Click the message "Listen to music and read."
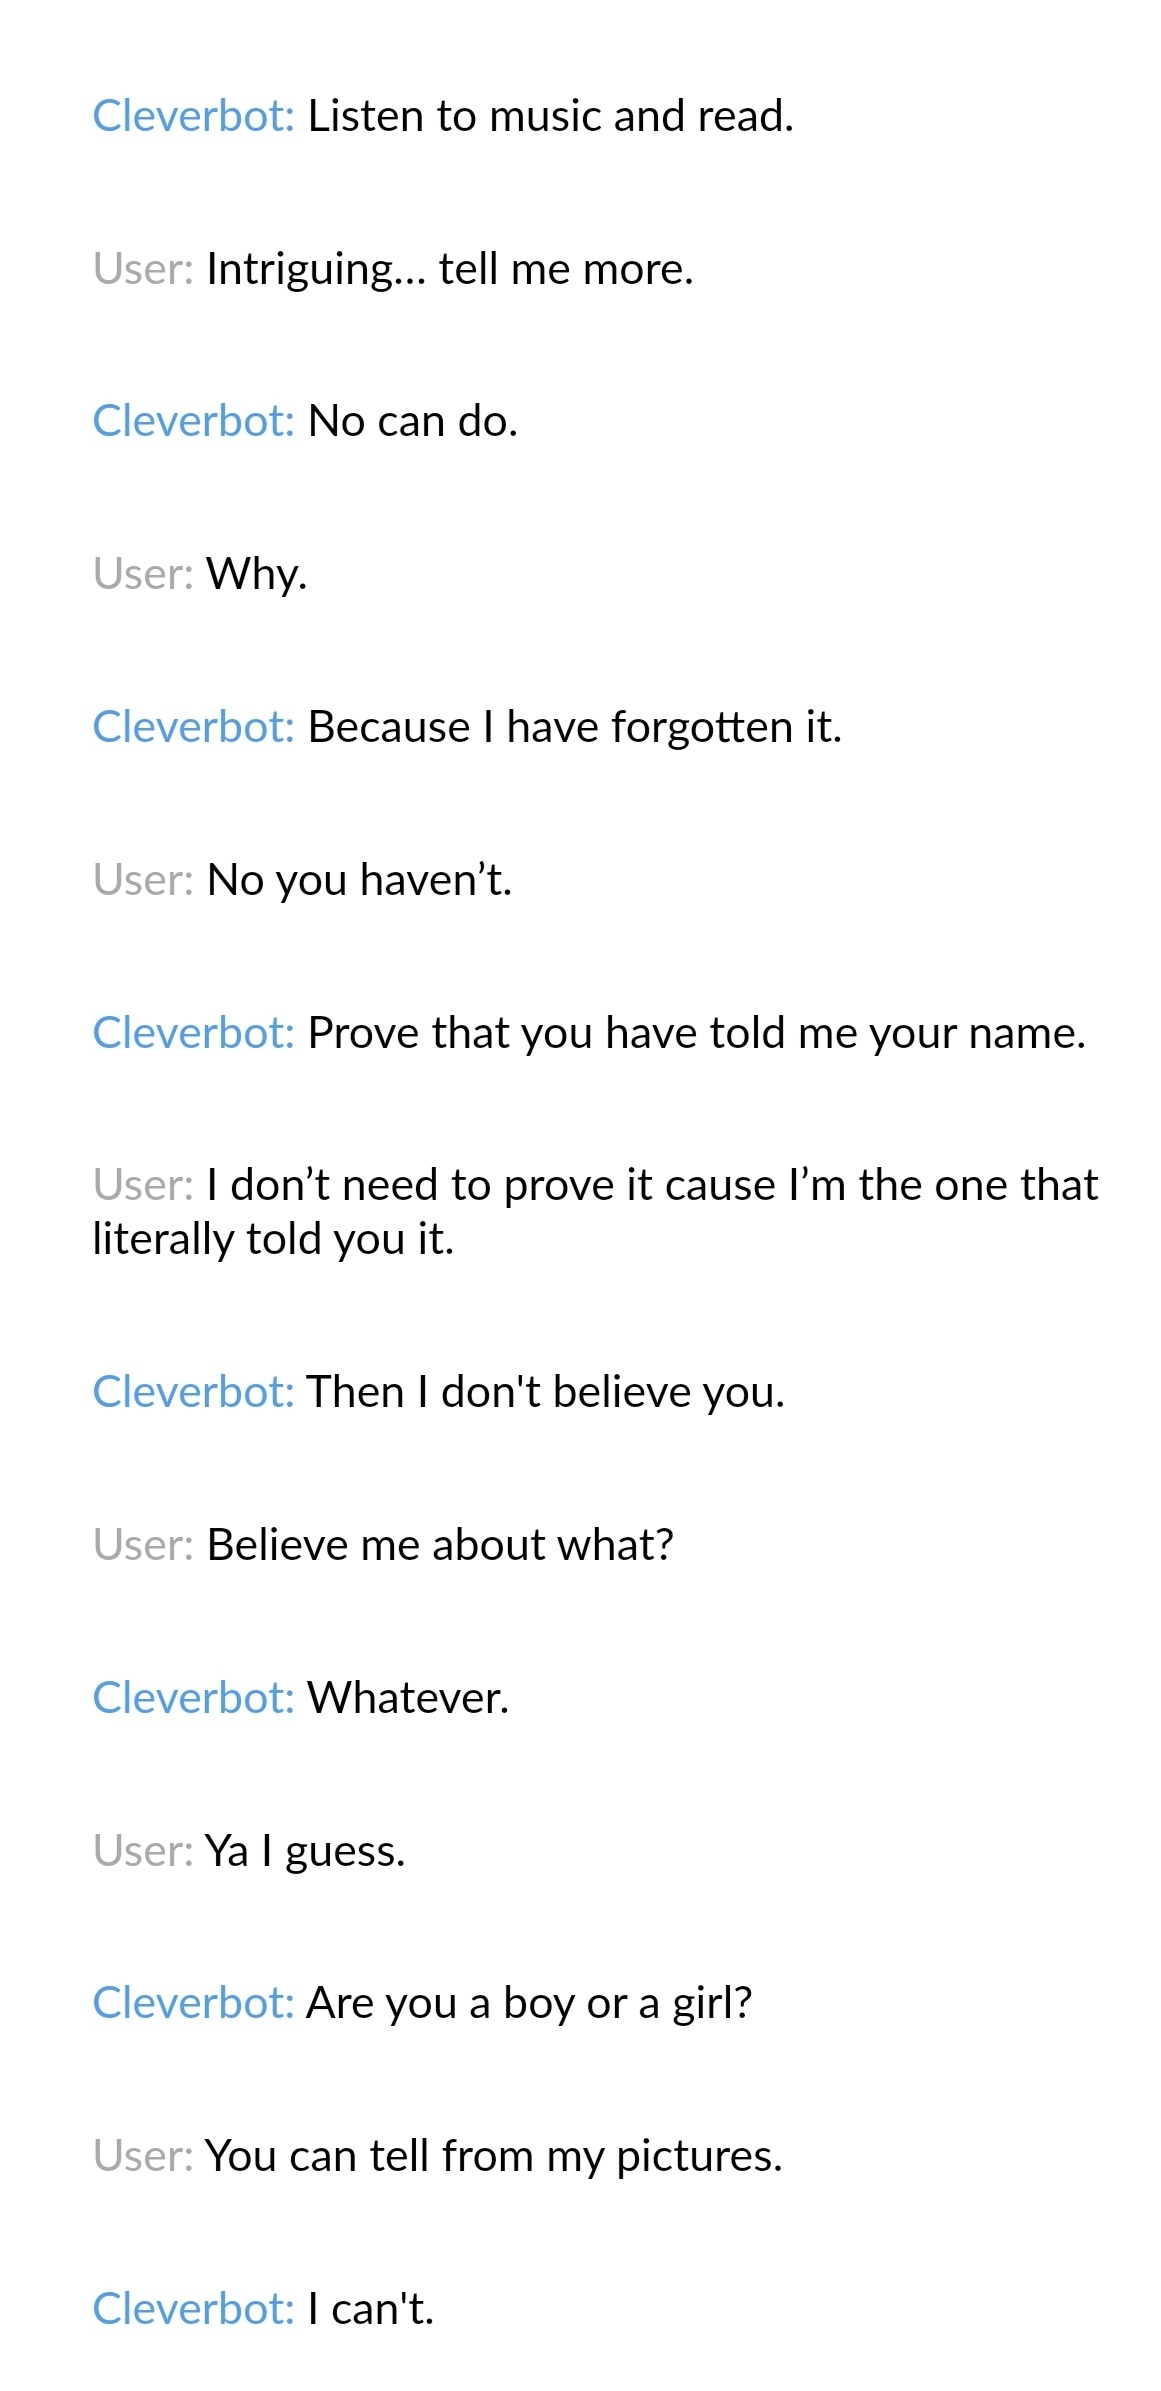Screen dimensions: 1161x2391 (x=550, y=117)
